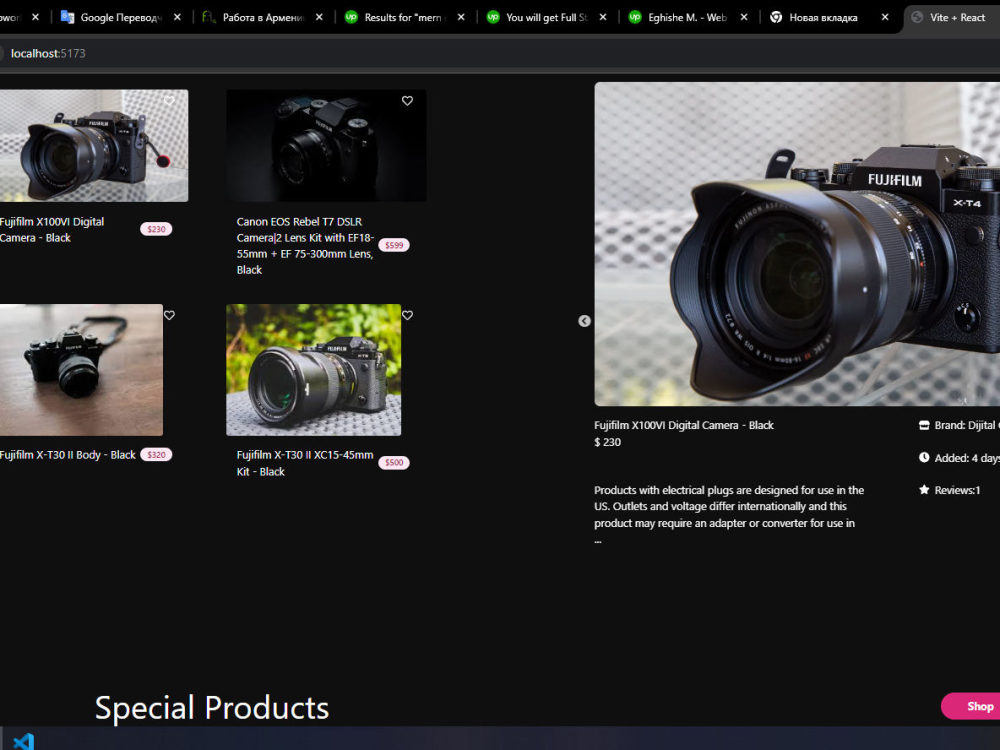This screenshot has width=1000, height=750.
Task: Switch to the Работа в Армении tab
Action: point(263,17)
